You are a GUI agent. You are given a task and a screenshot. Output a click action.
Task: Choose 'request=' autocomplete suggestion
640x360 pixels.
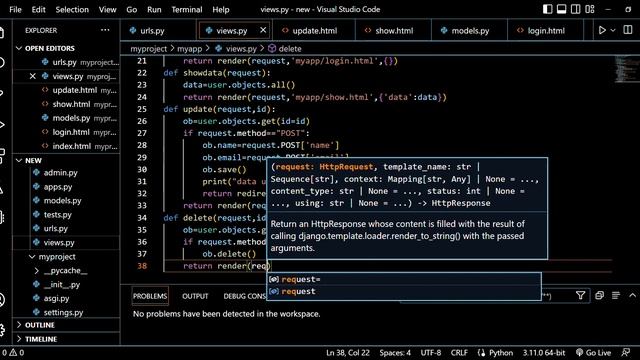(404, 279)
